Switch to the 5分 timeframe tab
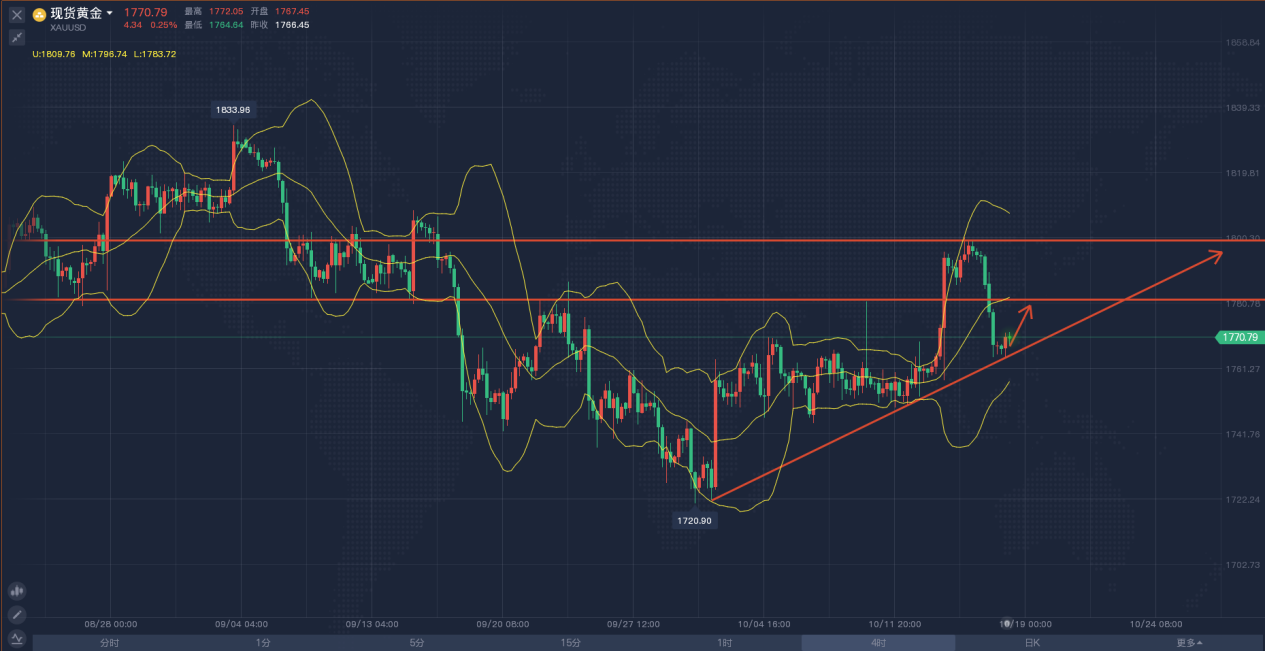Screen dimensions: 1265x651 tap(417, 643)
